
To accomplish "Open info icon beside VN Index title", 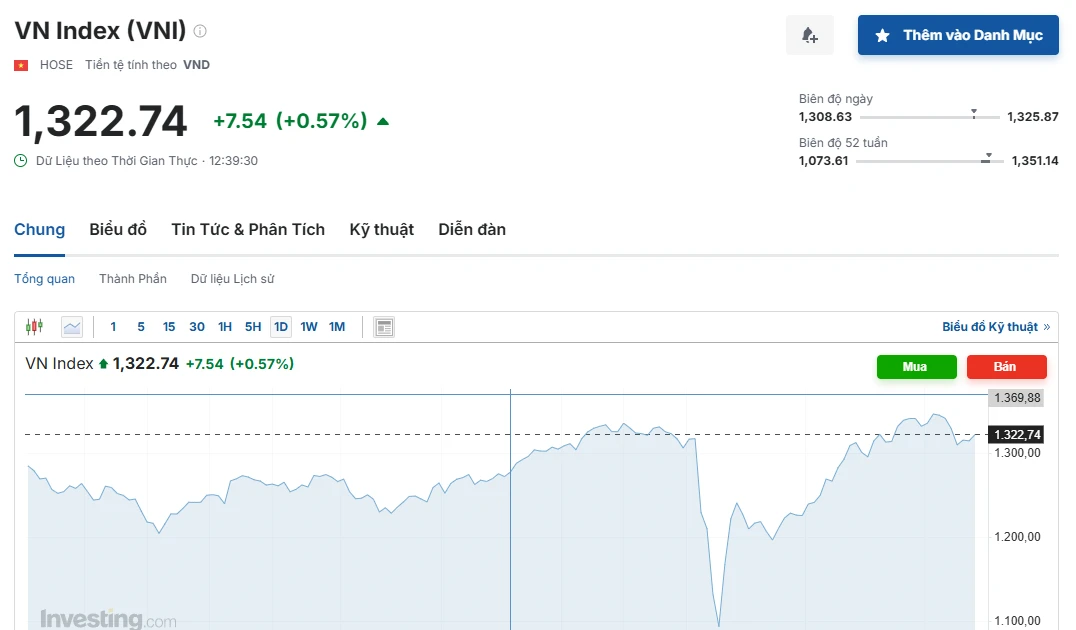I will point(200,31).
